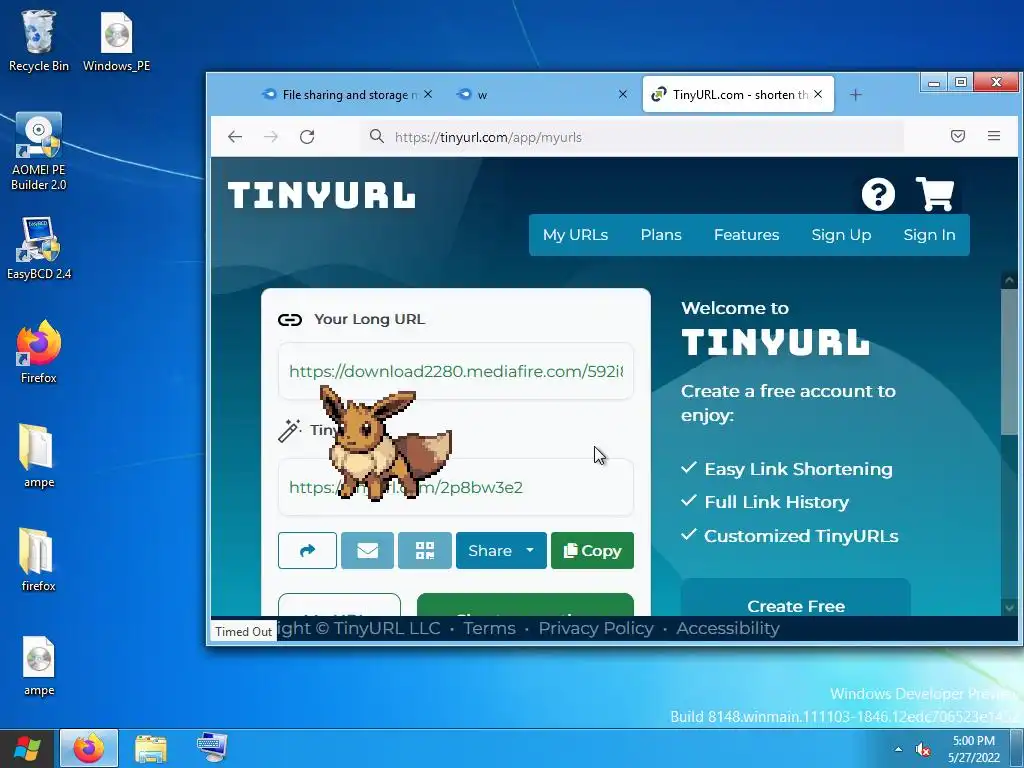The width and height of the screenshot is (1024, 768).
Task: Open the Recycle Bin desktop icon
Action: [39, 40]
